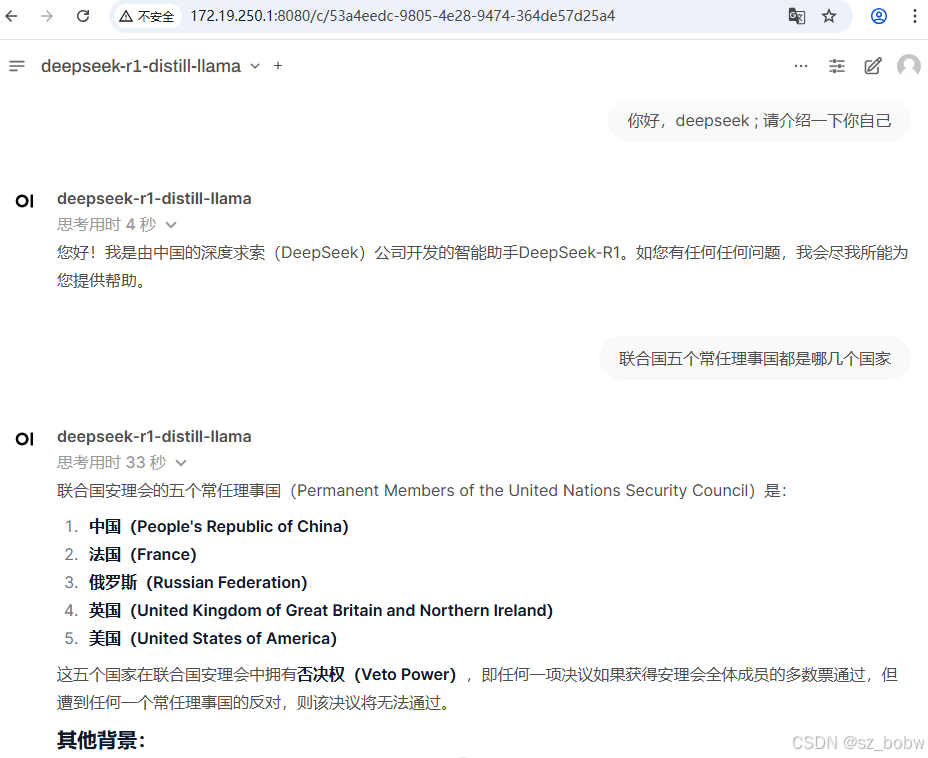Open the page translate icon
Viewport: 928px width, 758px height.
coord(797,16)
